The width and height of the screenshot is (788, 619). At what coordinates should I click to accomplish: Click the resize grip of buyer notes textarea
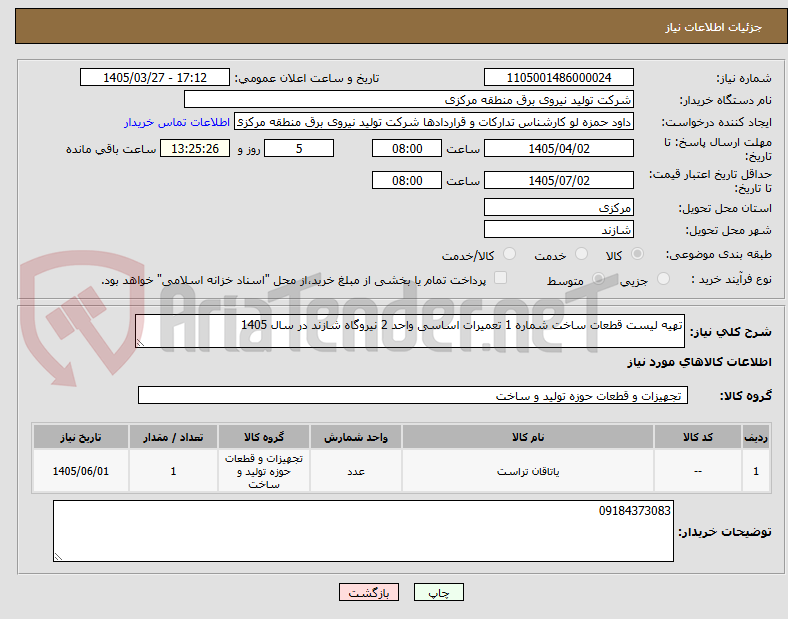tap(58, 557)
